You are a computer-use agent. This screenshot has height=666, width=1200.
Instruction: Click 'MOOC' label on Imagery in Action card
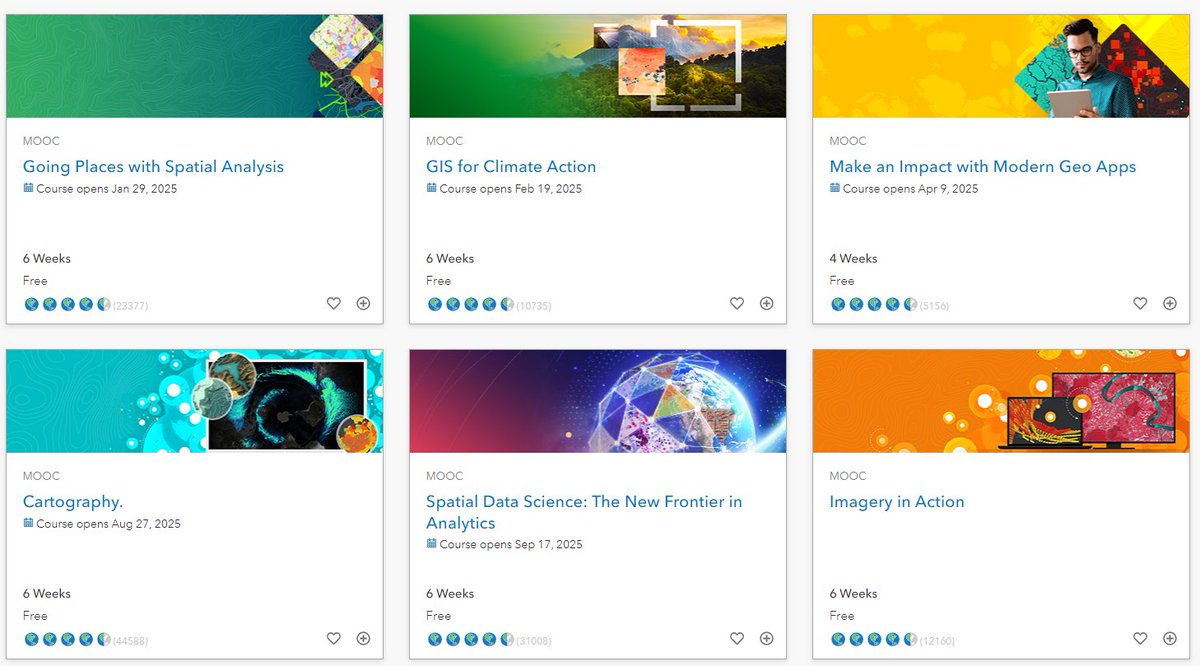tap(848, 476)
